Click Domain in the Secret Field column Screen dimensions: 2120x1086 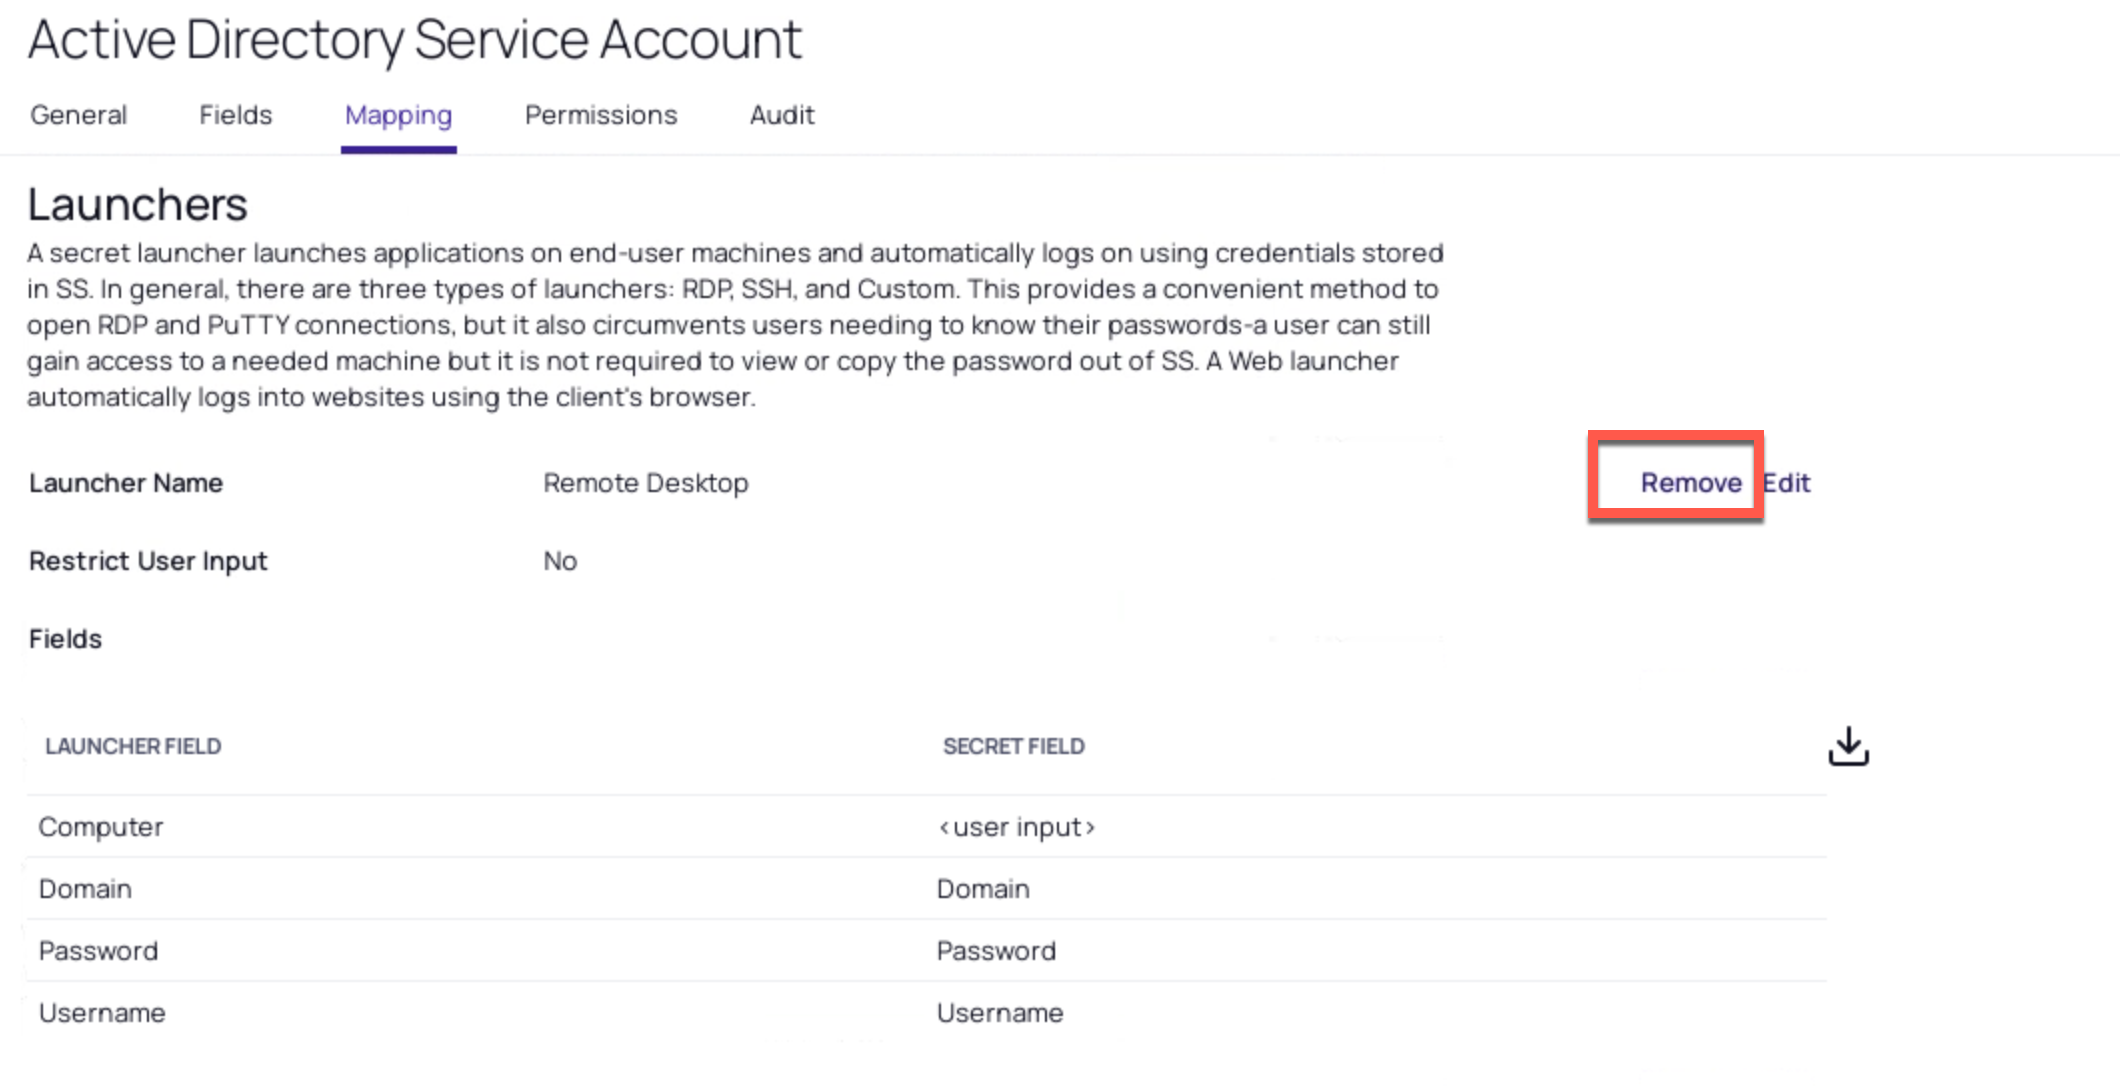pos(983,889)
